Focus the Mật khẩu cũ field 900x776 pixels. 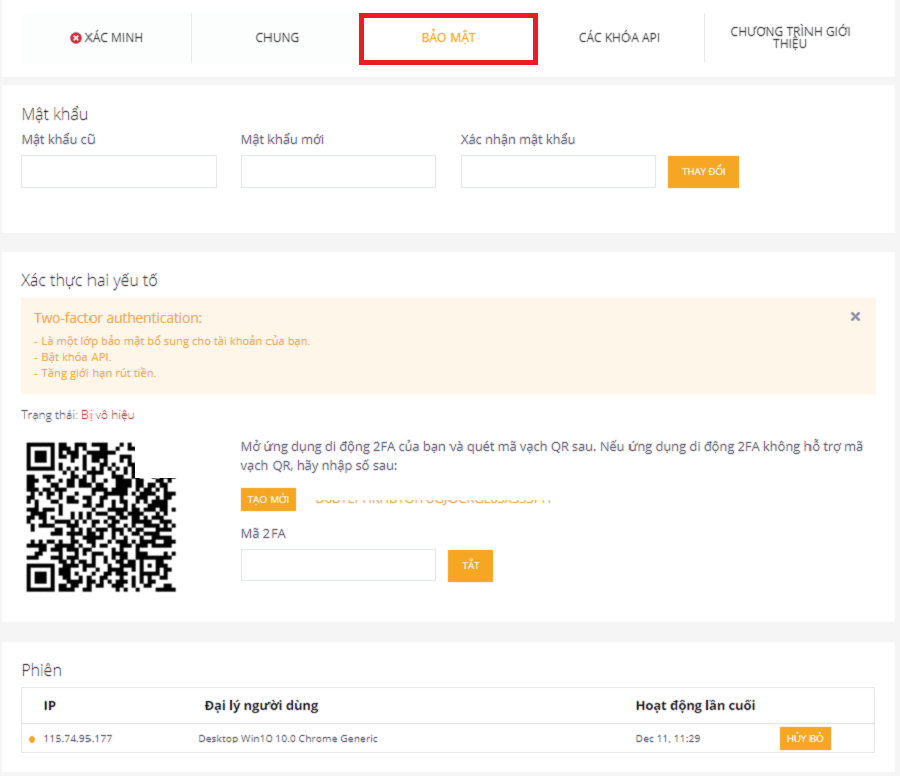coord(119,171)
